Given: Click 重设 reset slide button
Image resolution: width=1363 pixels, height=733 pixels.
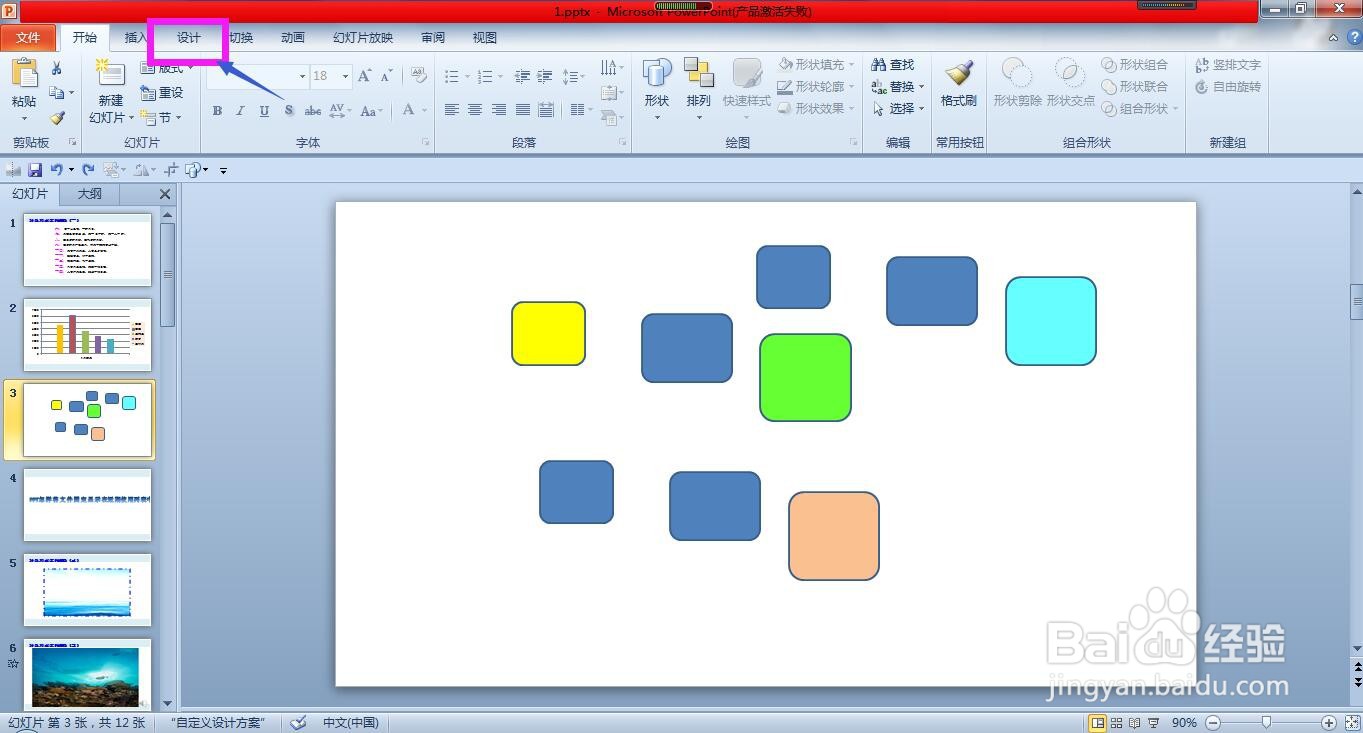Looking at the screenshot, I should (x=162, y=93).
